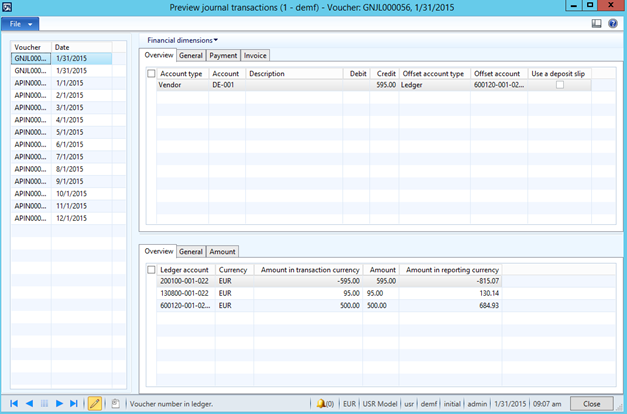The image size is (627, 414).
Task: Go to the first record navigation icon
Action: 14,403
